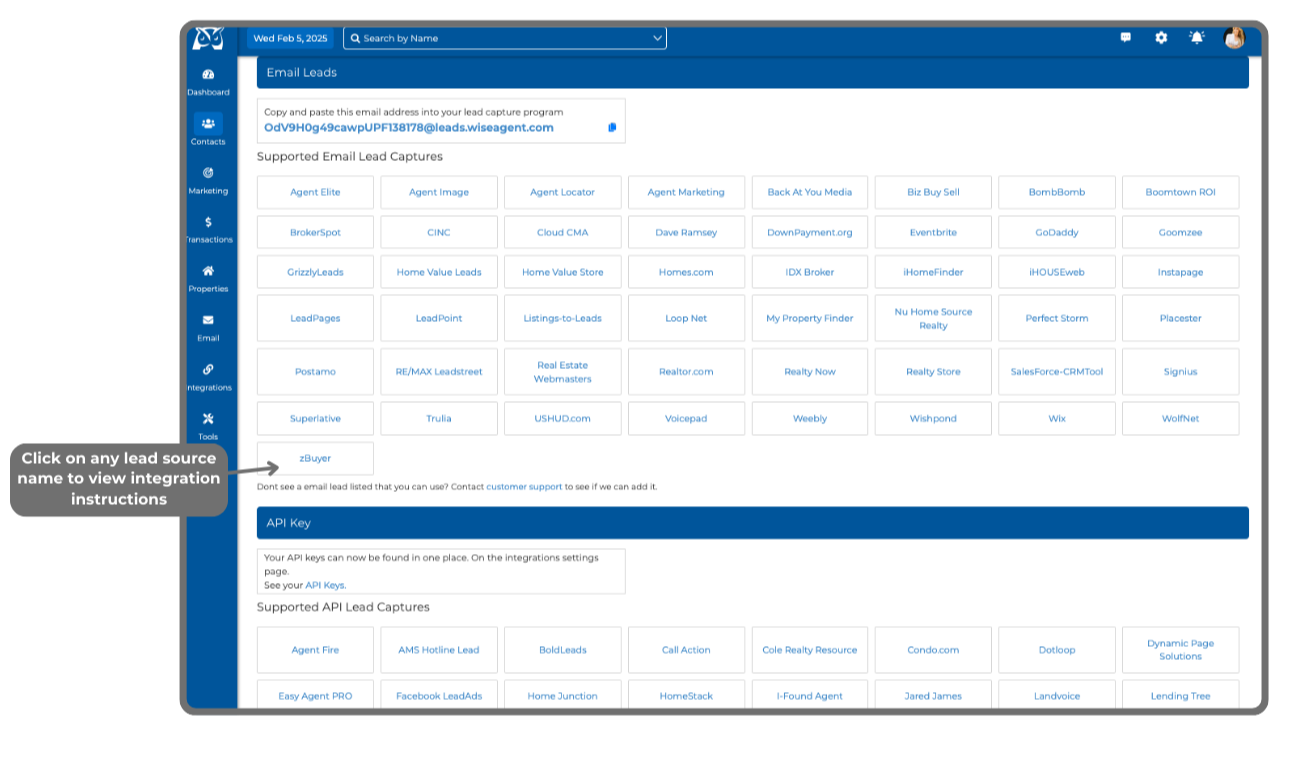Open the notifications bell icon
1290x757 pixels.
1197,38
